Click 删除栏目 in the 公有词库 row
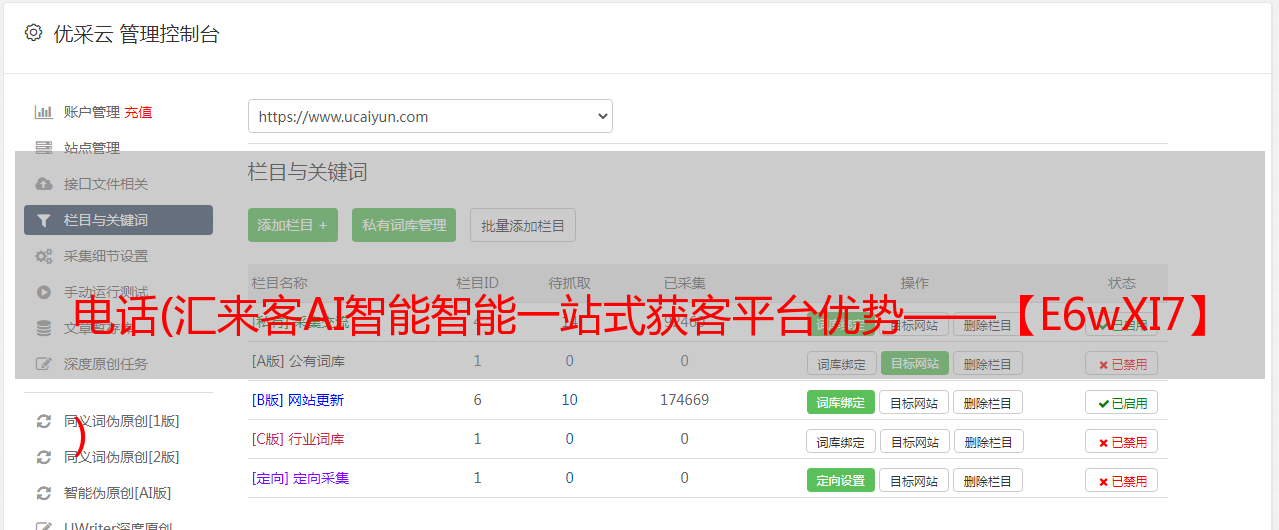The image size is (1279, 530). coord(988,363)
